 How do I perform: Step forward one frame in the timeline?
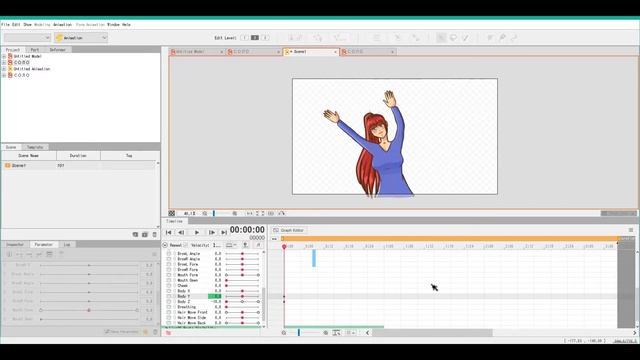211,232
